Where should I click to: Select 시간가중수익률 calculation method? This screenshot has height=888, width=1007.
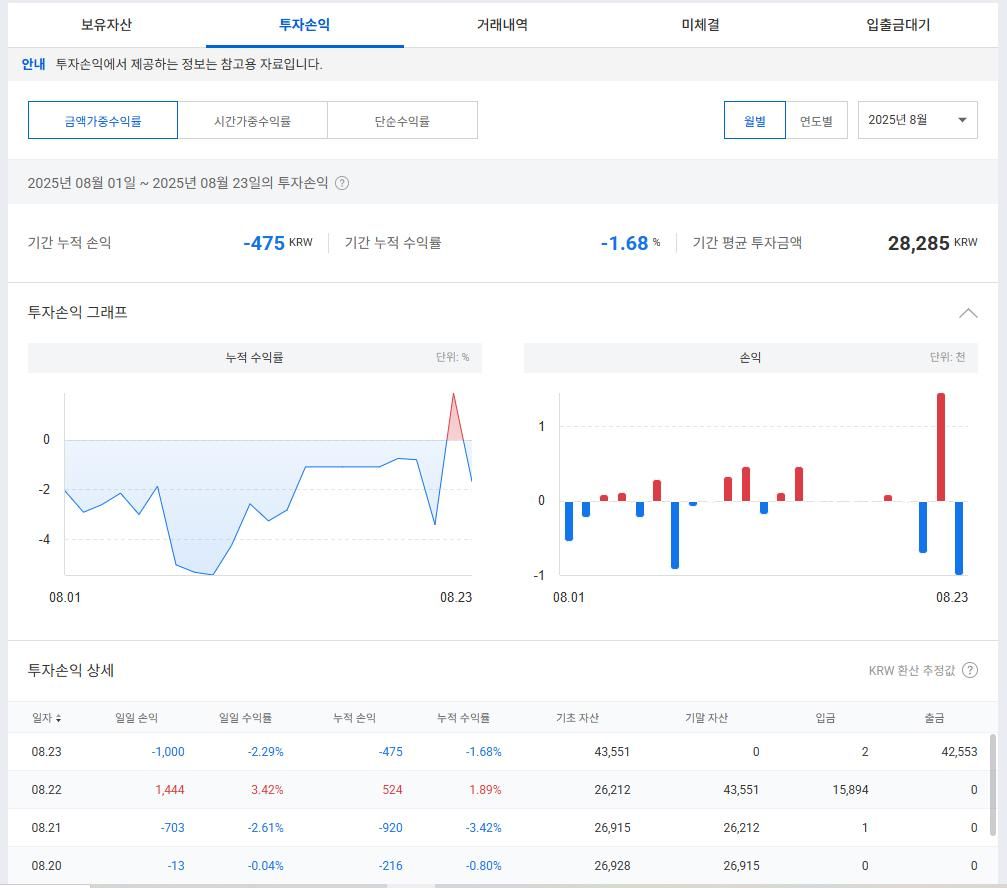252,121
